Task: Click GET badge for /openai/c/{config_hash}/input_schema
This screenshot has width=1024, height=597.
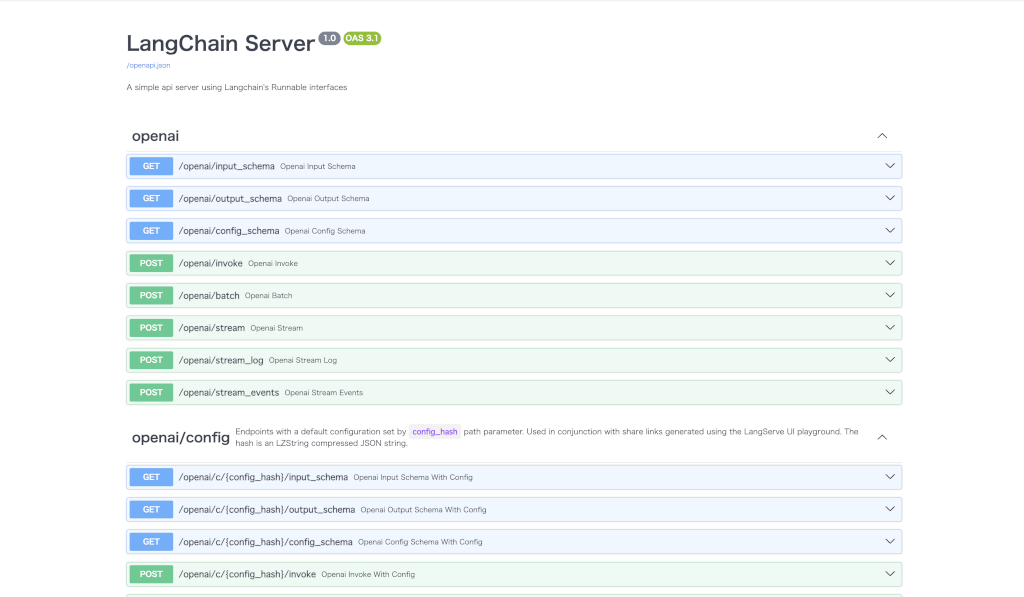Action: click(x=151, y=477)
